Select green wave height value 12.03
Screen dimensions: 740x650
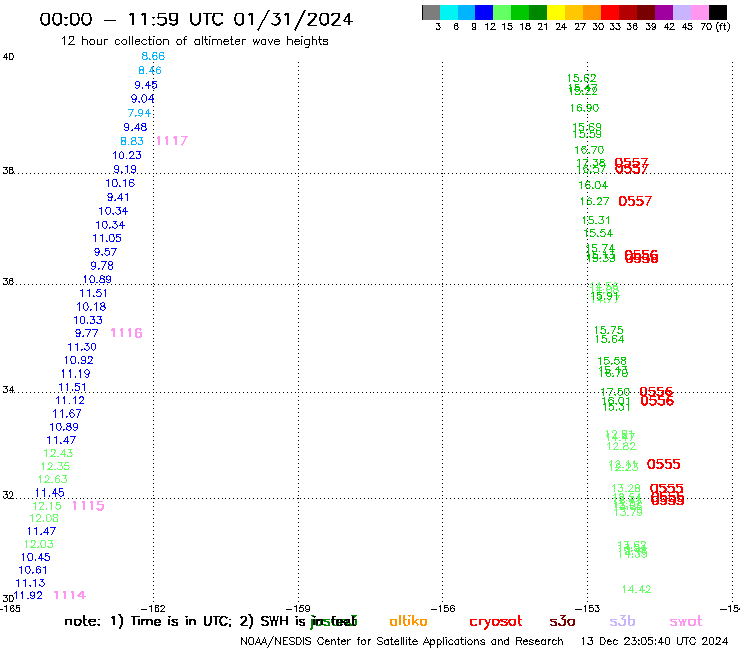[x=39, y=544]
